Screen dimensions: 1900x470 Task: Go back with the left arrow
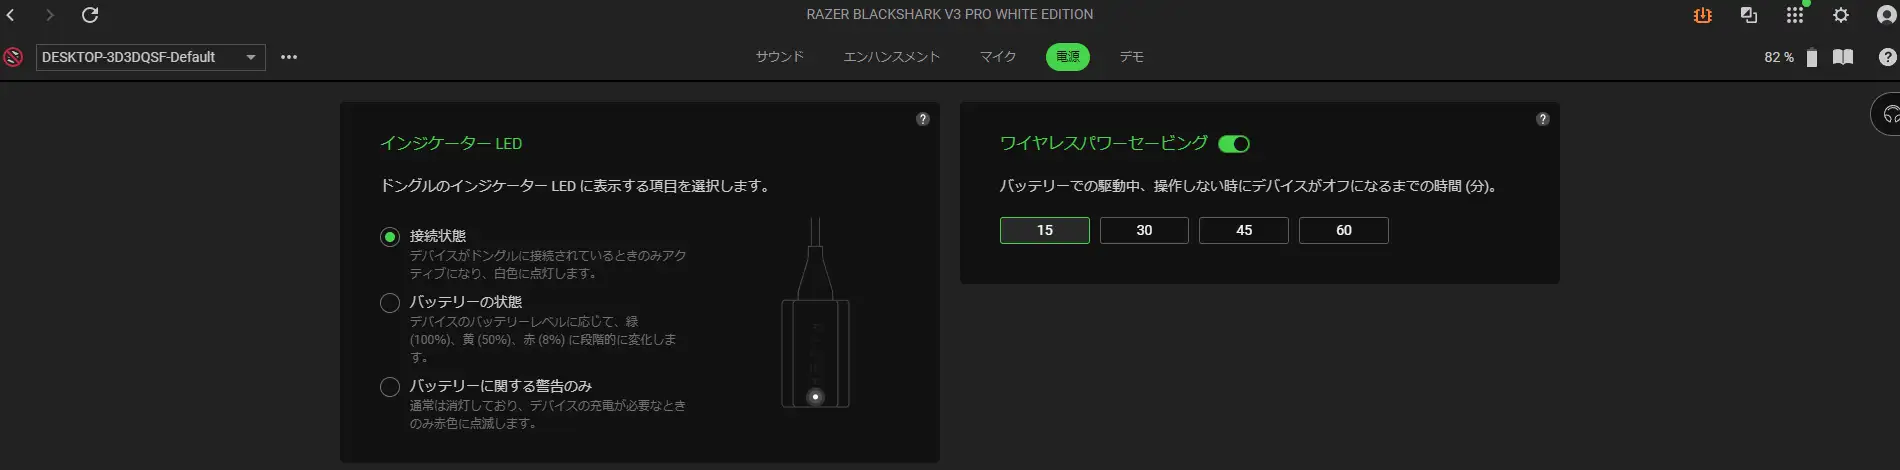(10, 15)
